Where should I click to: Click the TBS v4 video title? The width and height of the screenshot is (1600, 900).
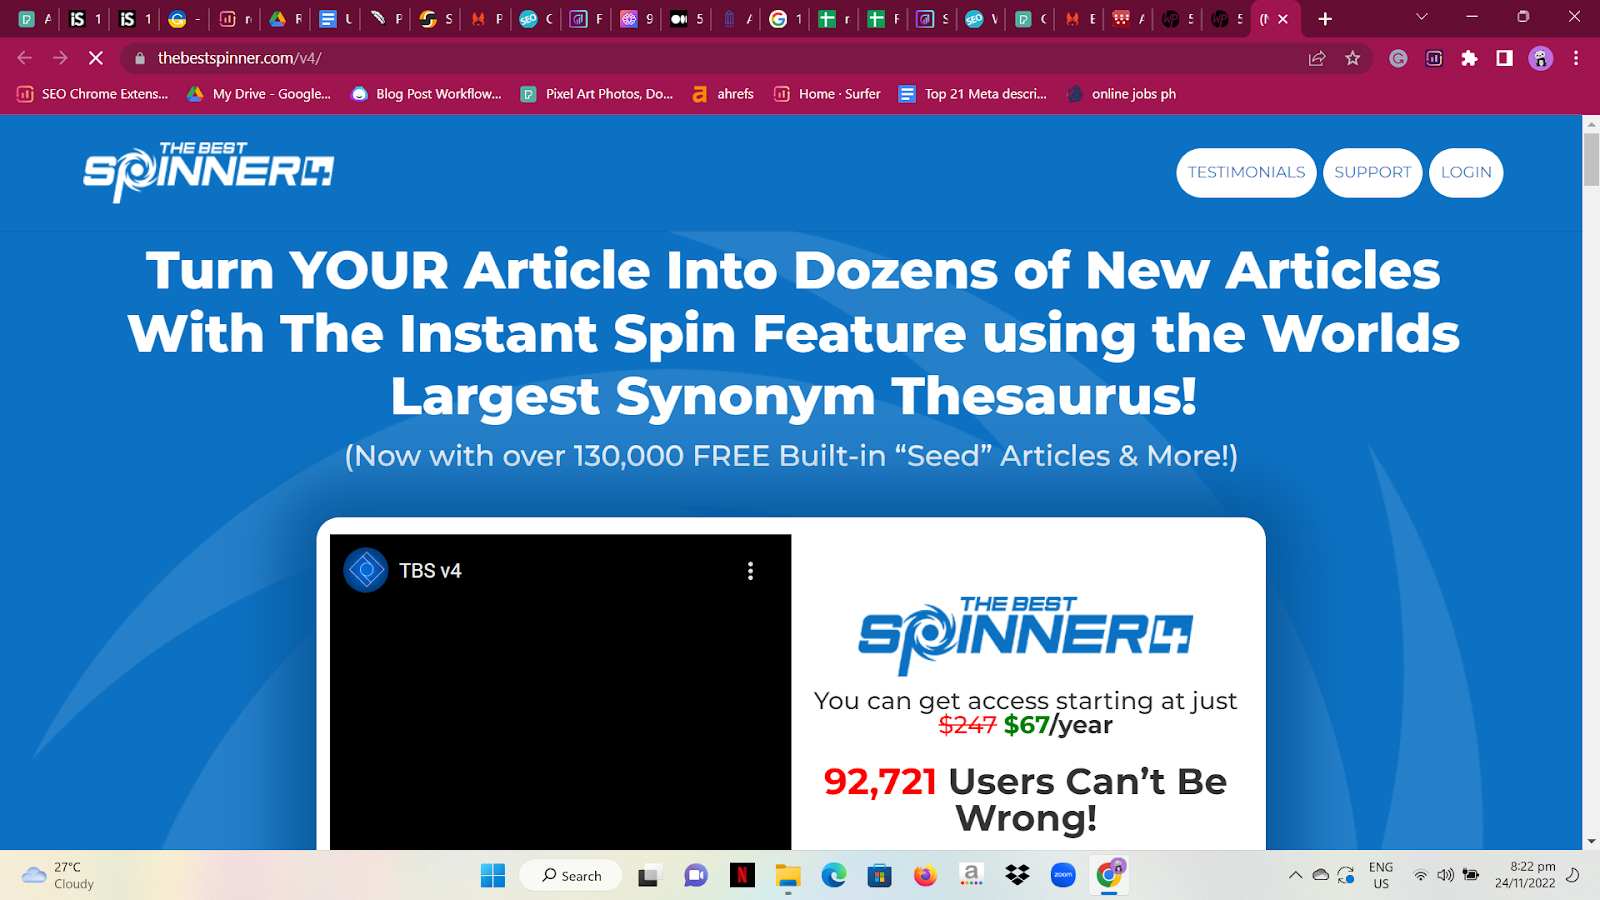[x=430, y=571]
